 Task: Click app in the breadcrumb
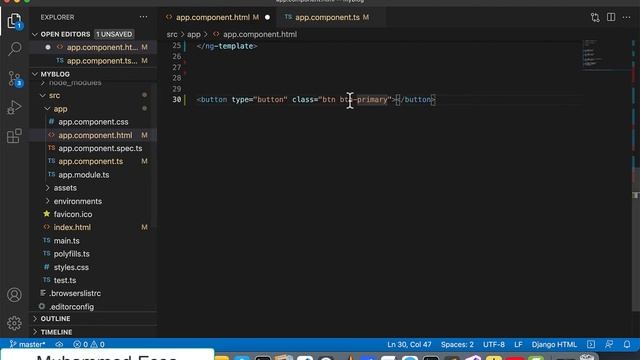(x=193, y=34)
